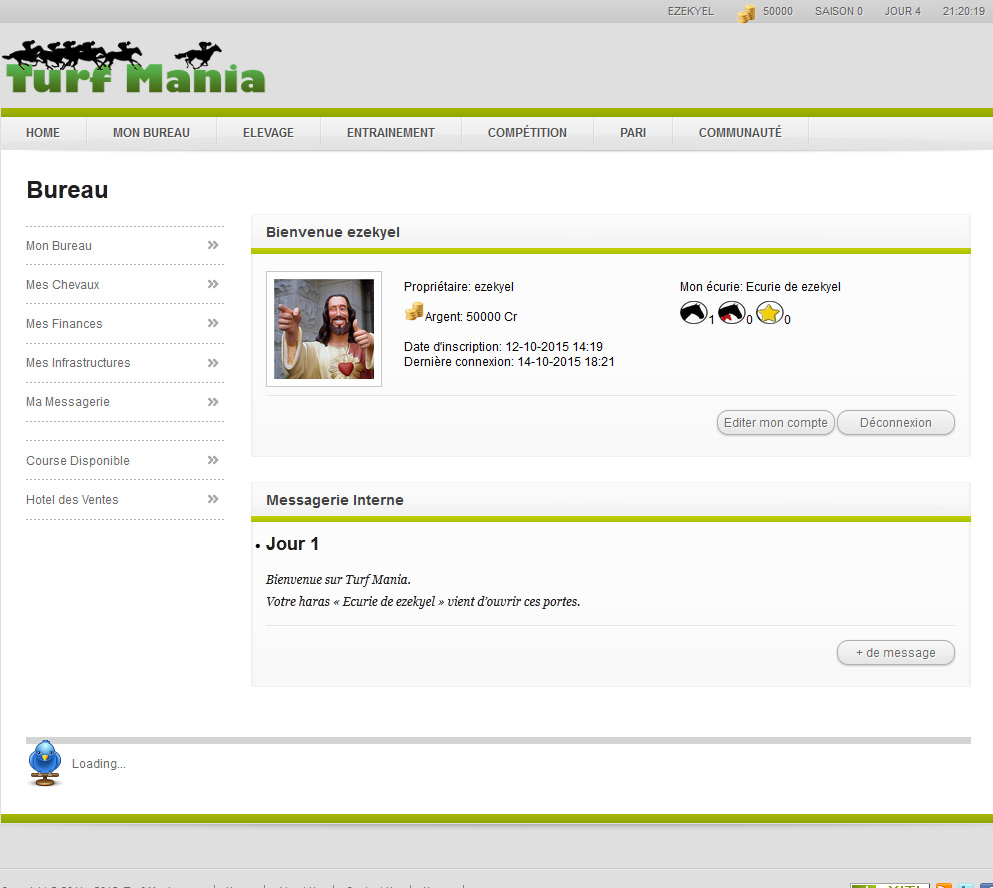Screen dimensions: 993x888
Task: Go to the HOME menu item
Action: (43, 132)
